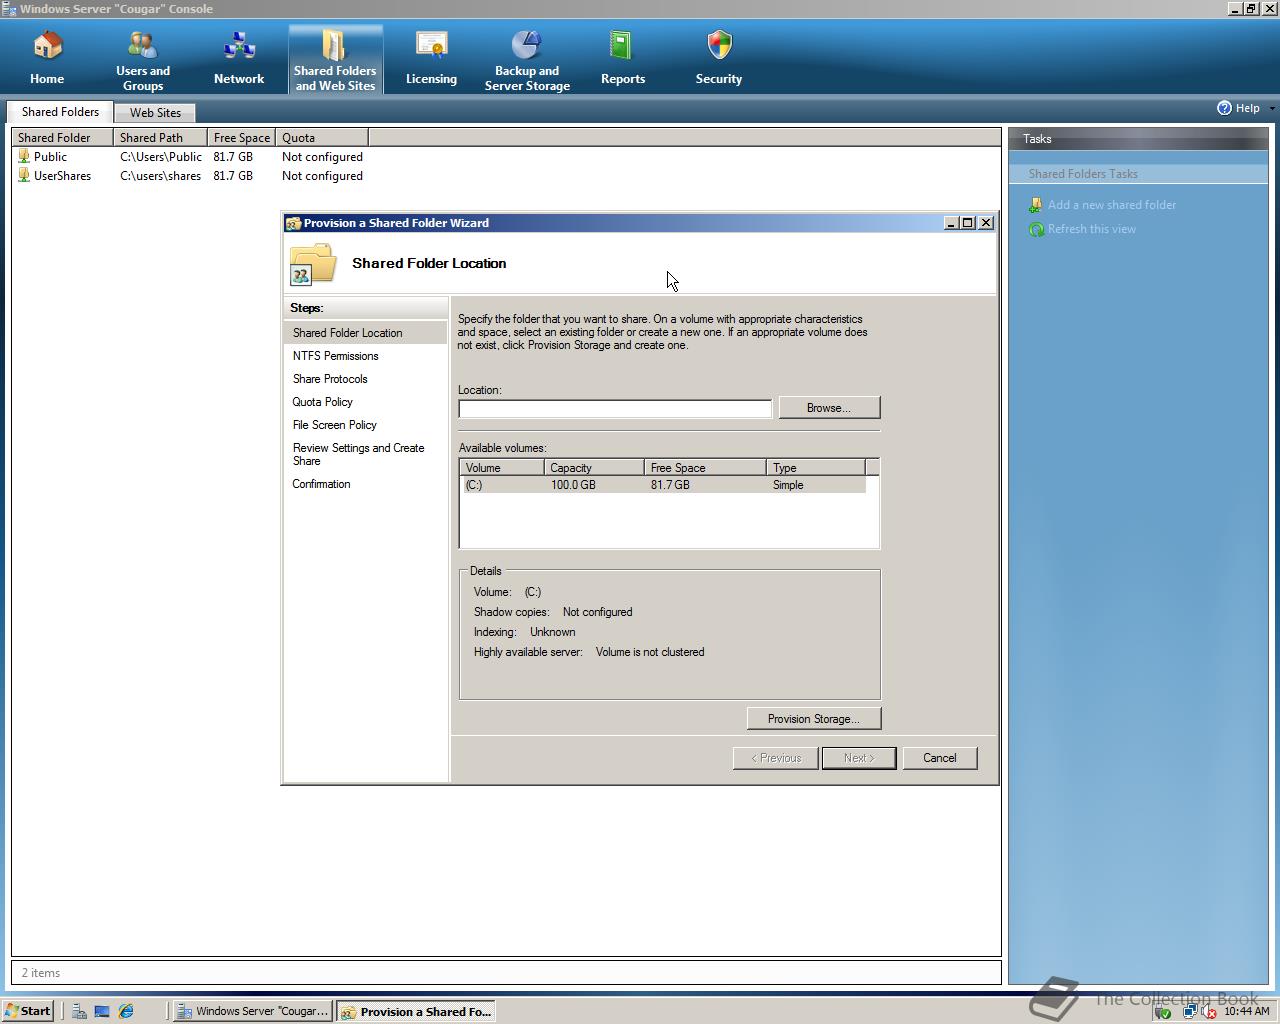Switch to Windows Server Cougar taskbar button
This screenshot has width=1280, height=1024.
coord(253,1011)
